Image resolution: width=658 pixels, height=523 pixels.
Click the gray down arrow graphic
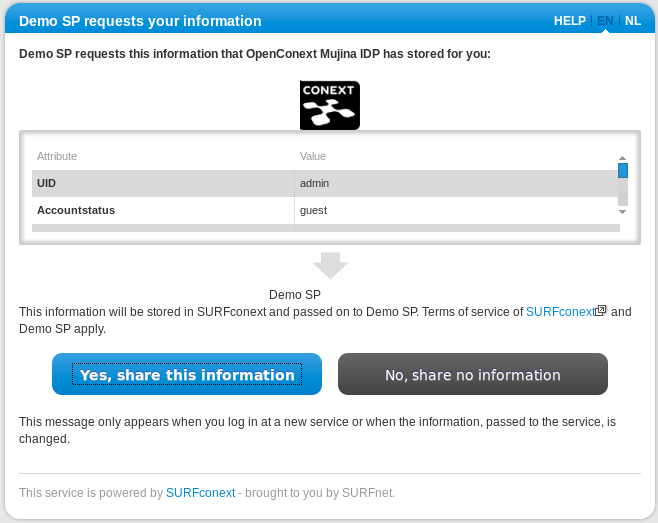tap(330, 266)
